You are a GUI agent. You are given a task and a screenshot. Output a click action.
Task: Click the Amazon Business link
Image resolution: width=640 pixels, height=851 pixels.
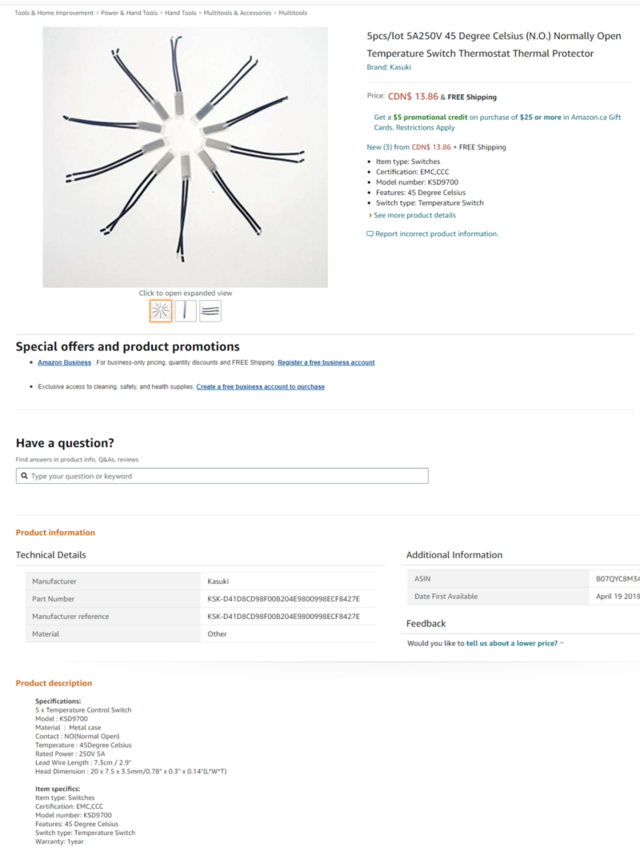[x=65, y=363]
